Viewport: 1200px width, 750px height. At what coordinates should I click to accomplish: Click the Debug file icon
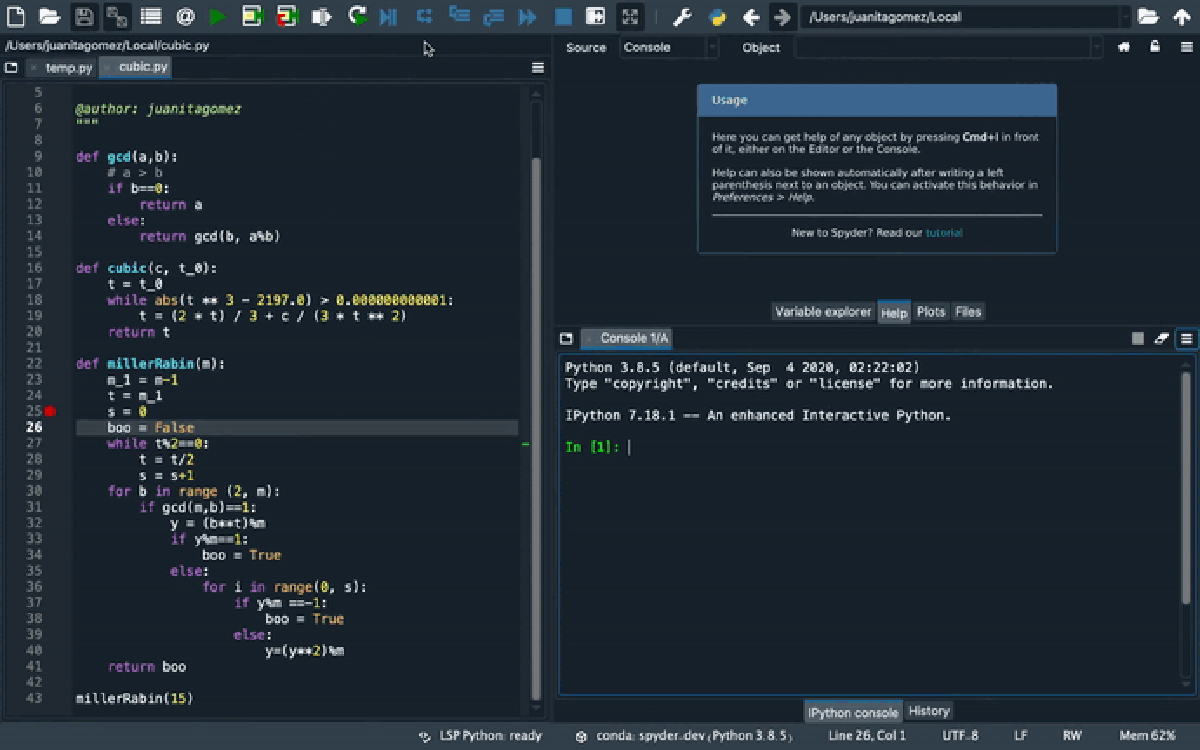pyautogui.click(x=389, y=16)
